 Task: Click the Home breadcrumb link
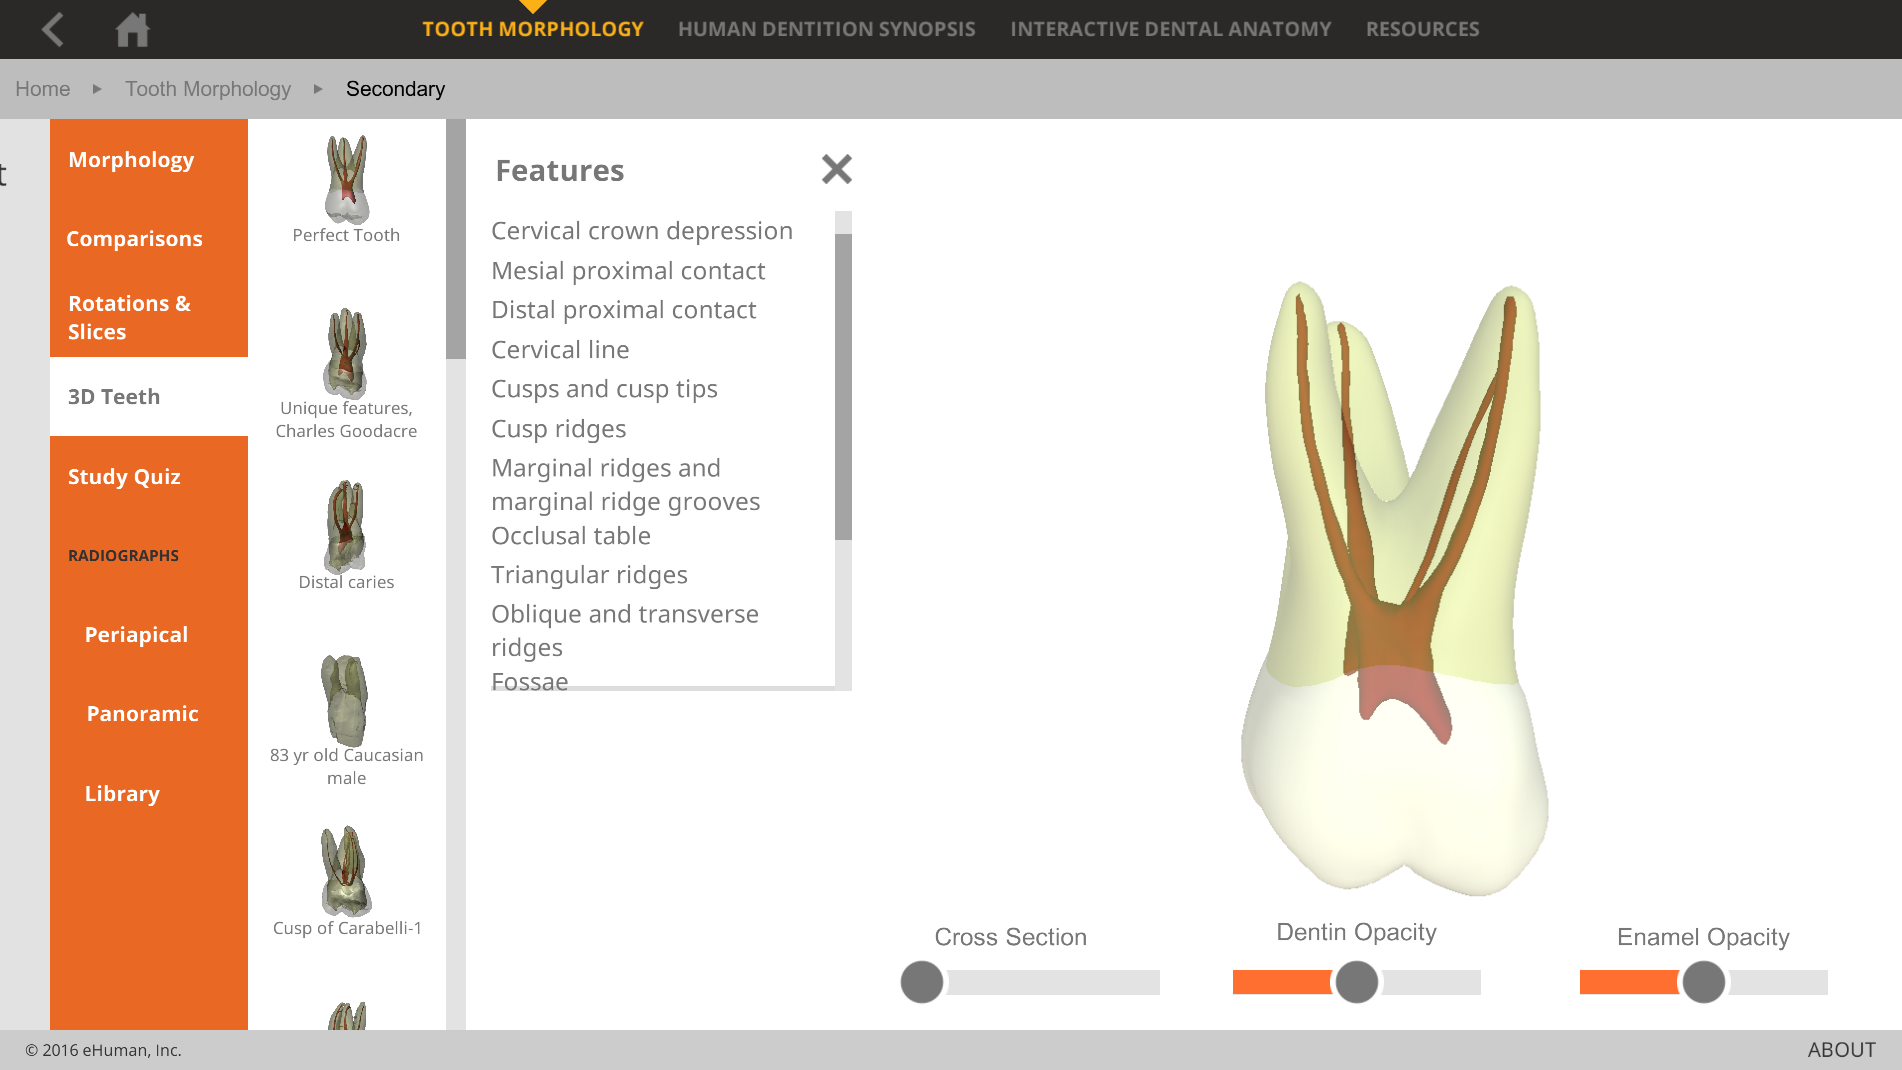(x=43, y=89)
